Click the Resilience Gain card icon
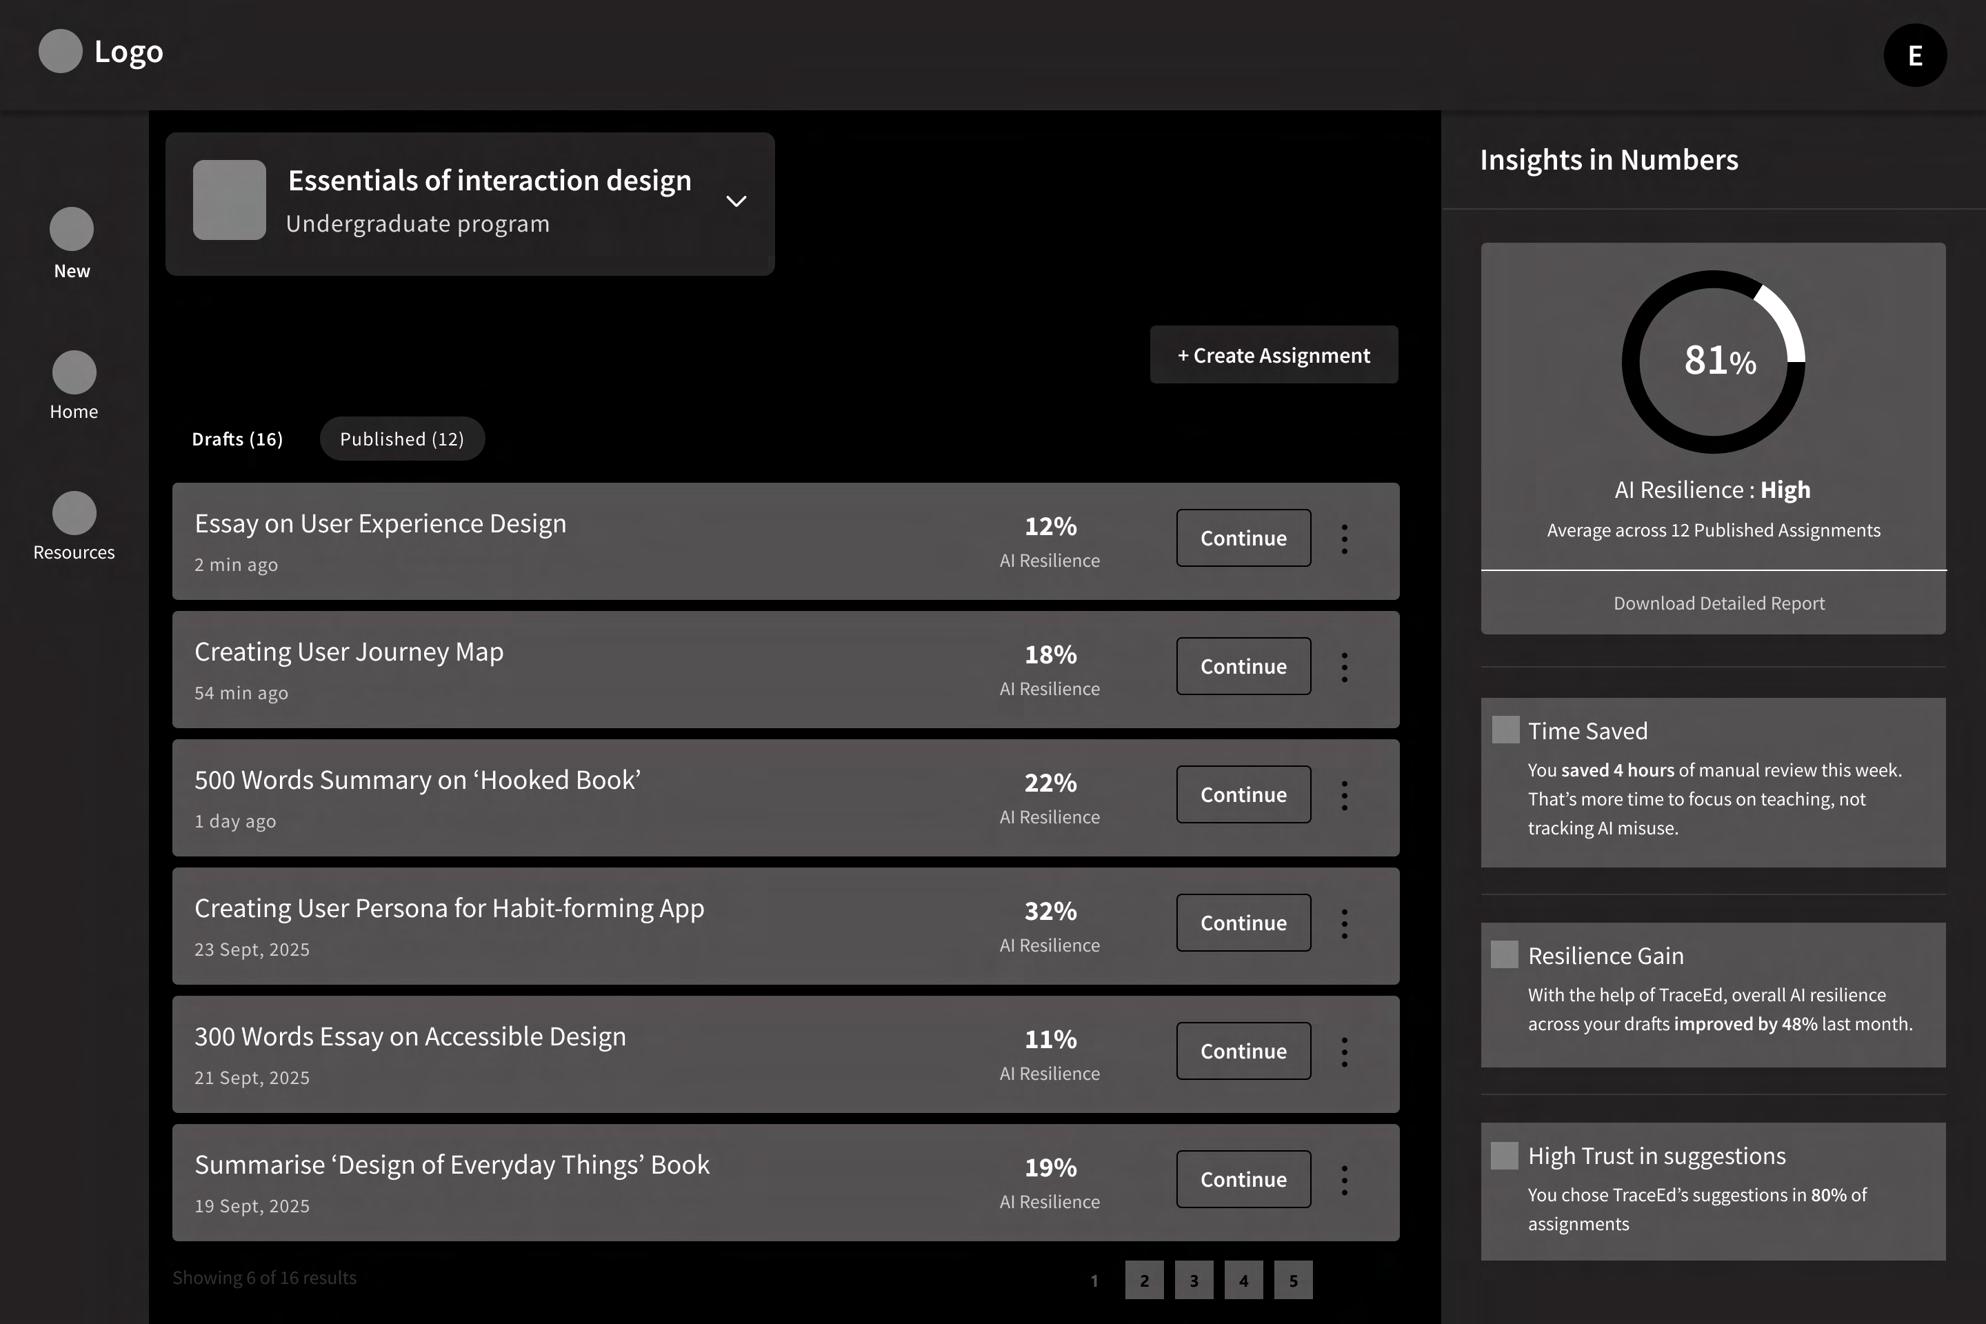 tap(1505, 955)
